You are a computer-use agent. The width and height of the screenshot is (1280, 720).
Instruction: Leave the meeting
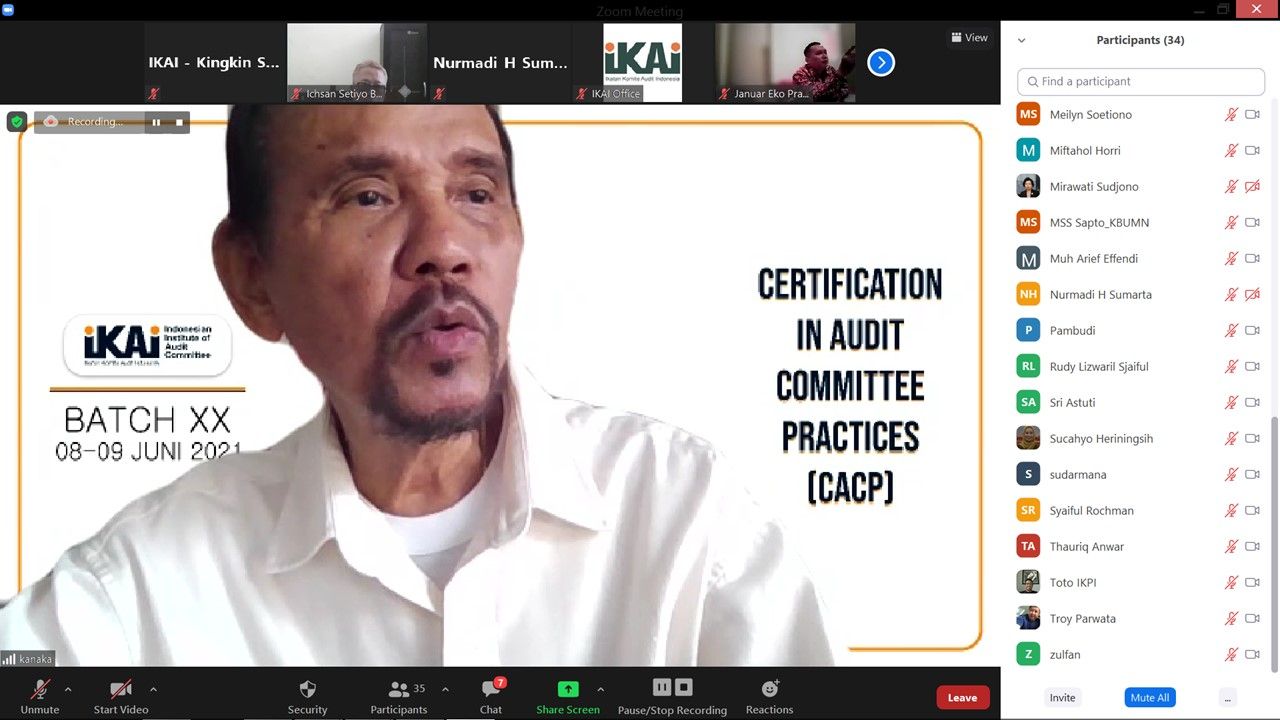click(963, 698)
